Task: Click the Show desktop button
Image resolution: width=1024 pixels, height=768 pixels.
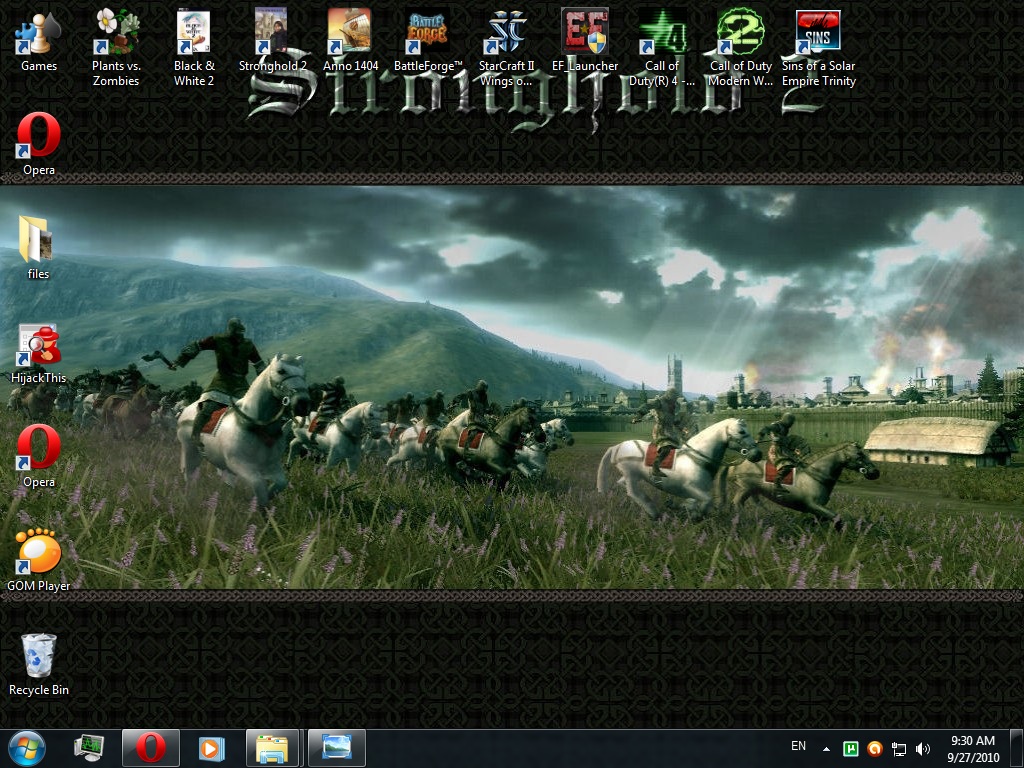Action: coord(1017,748)
